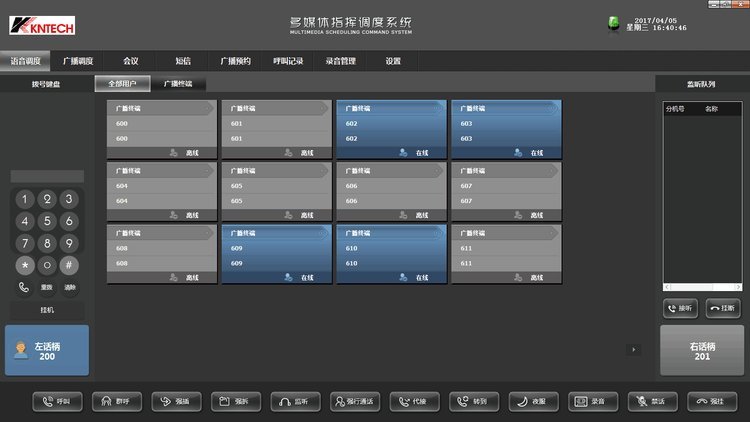Switch to the 广播终端 user tab
Screen dimensions: 750x422
point(178,84)
